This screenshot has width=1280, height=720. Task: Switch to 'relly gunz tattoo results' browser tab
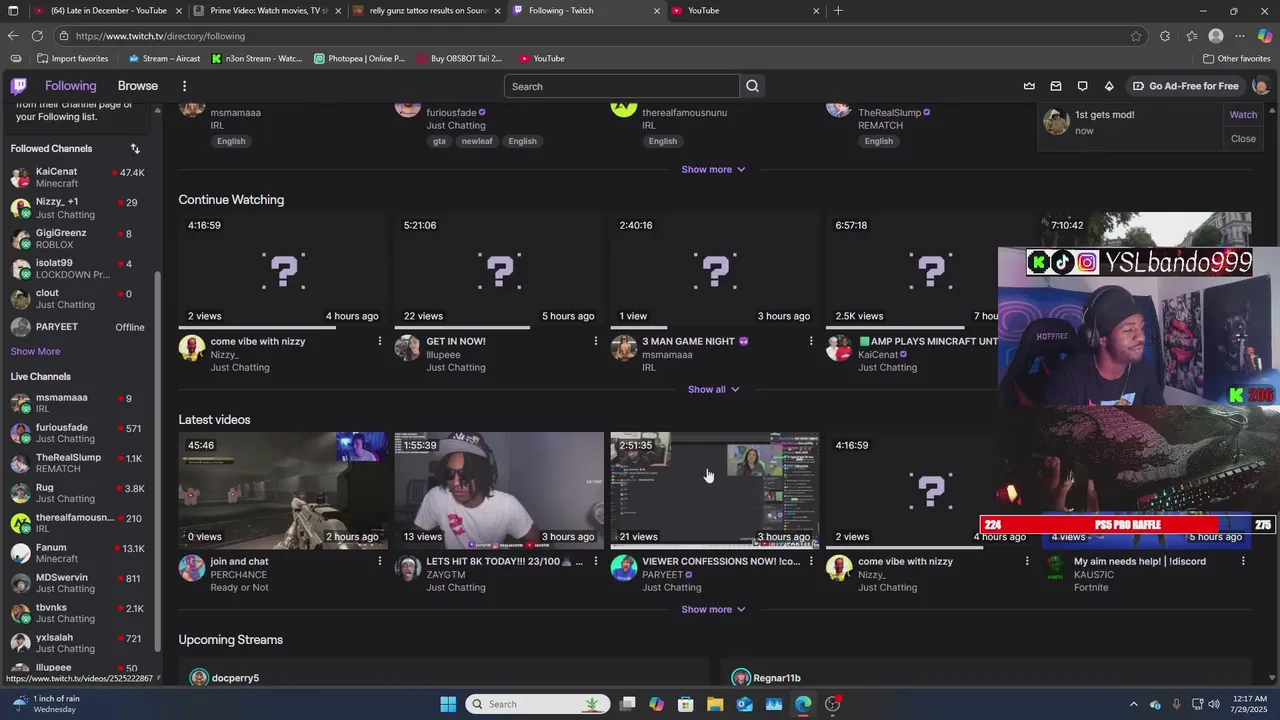coord(426,11)
